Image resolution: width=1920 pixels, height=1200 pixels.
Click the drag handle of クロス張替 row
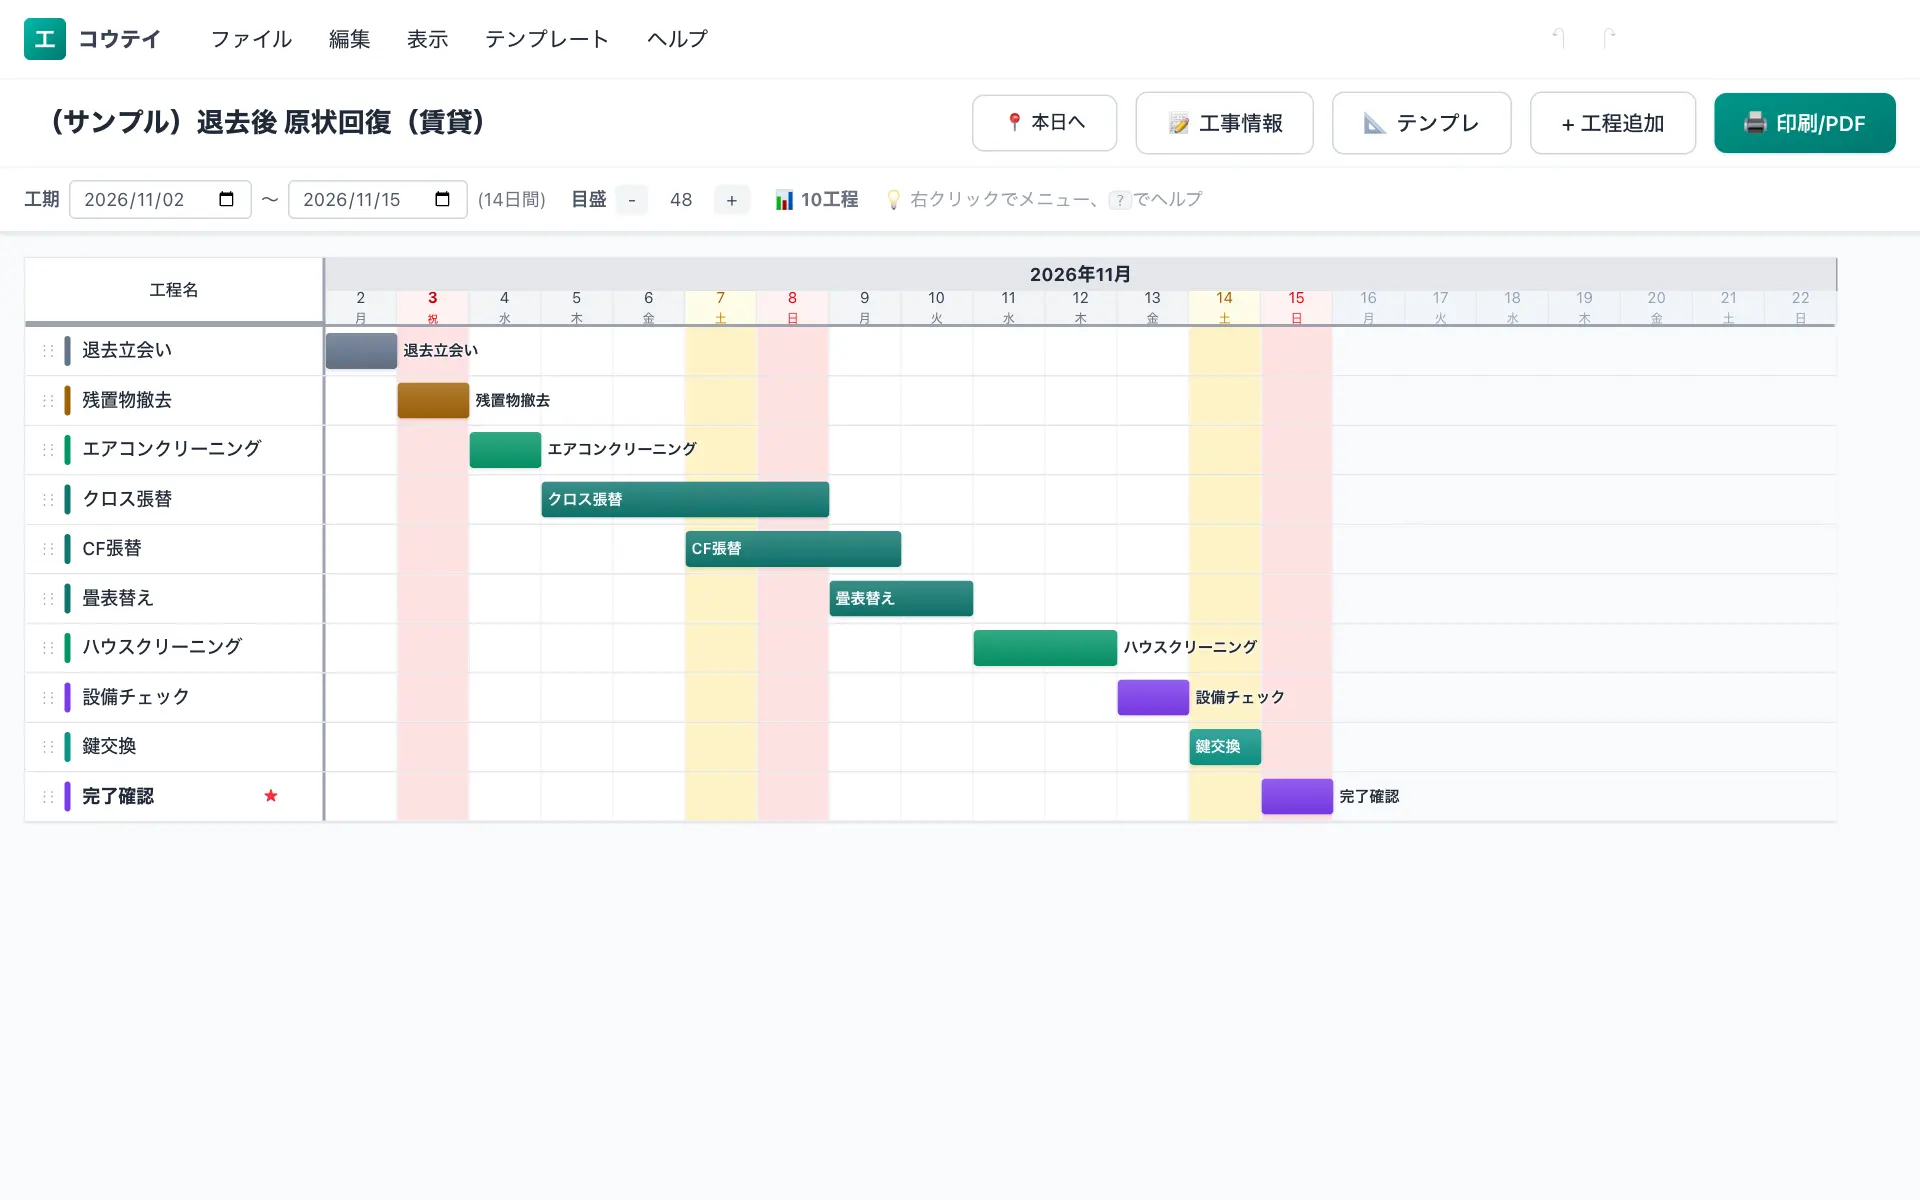coord(47,499)
